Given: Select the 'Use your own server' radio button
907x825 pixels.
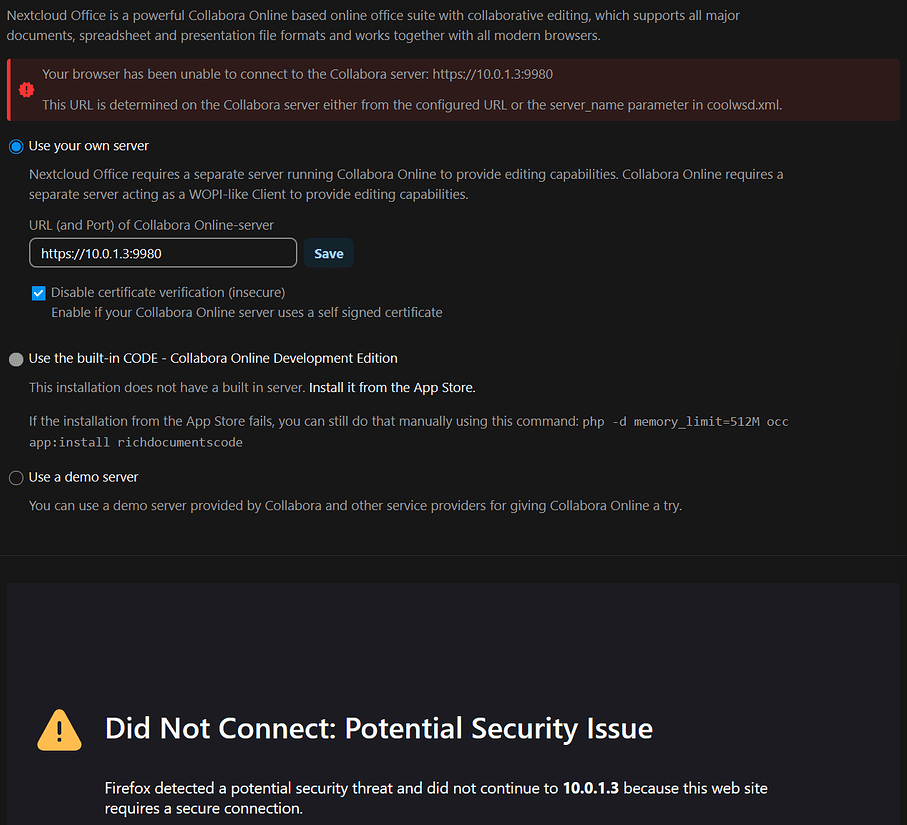Looking at the screenshot, I should click(x=15, y=146).
